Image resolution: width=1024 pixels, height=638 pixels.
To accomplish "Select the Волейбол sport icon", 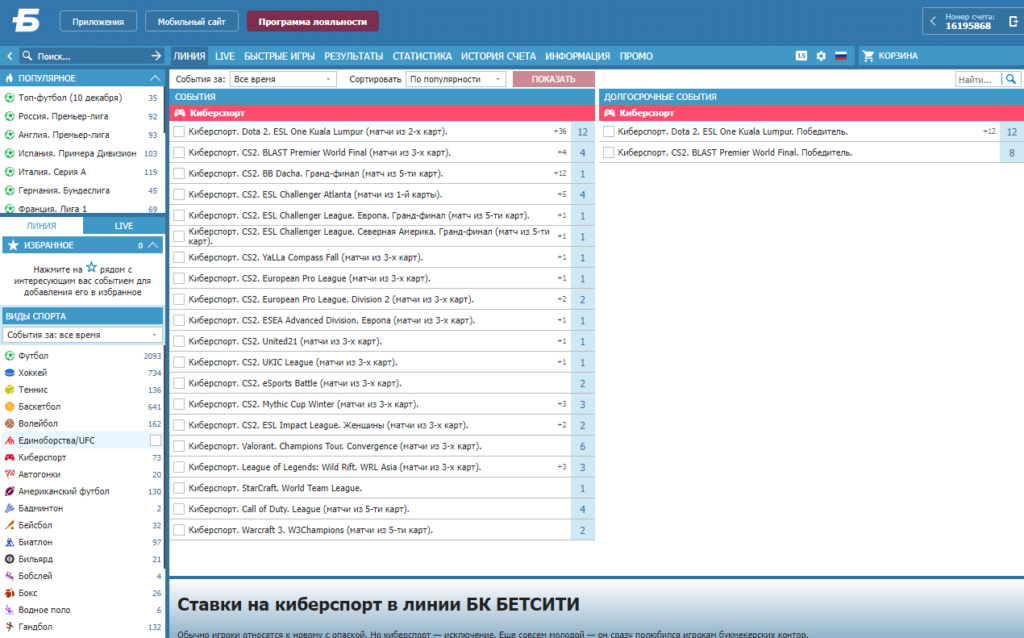I will tap(10, 424).
